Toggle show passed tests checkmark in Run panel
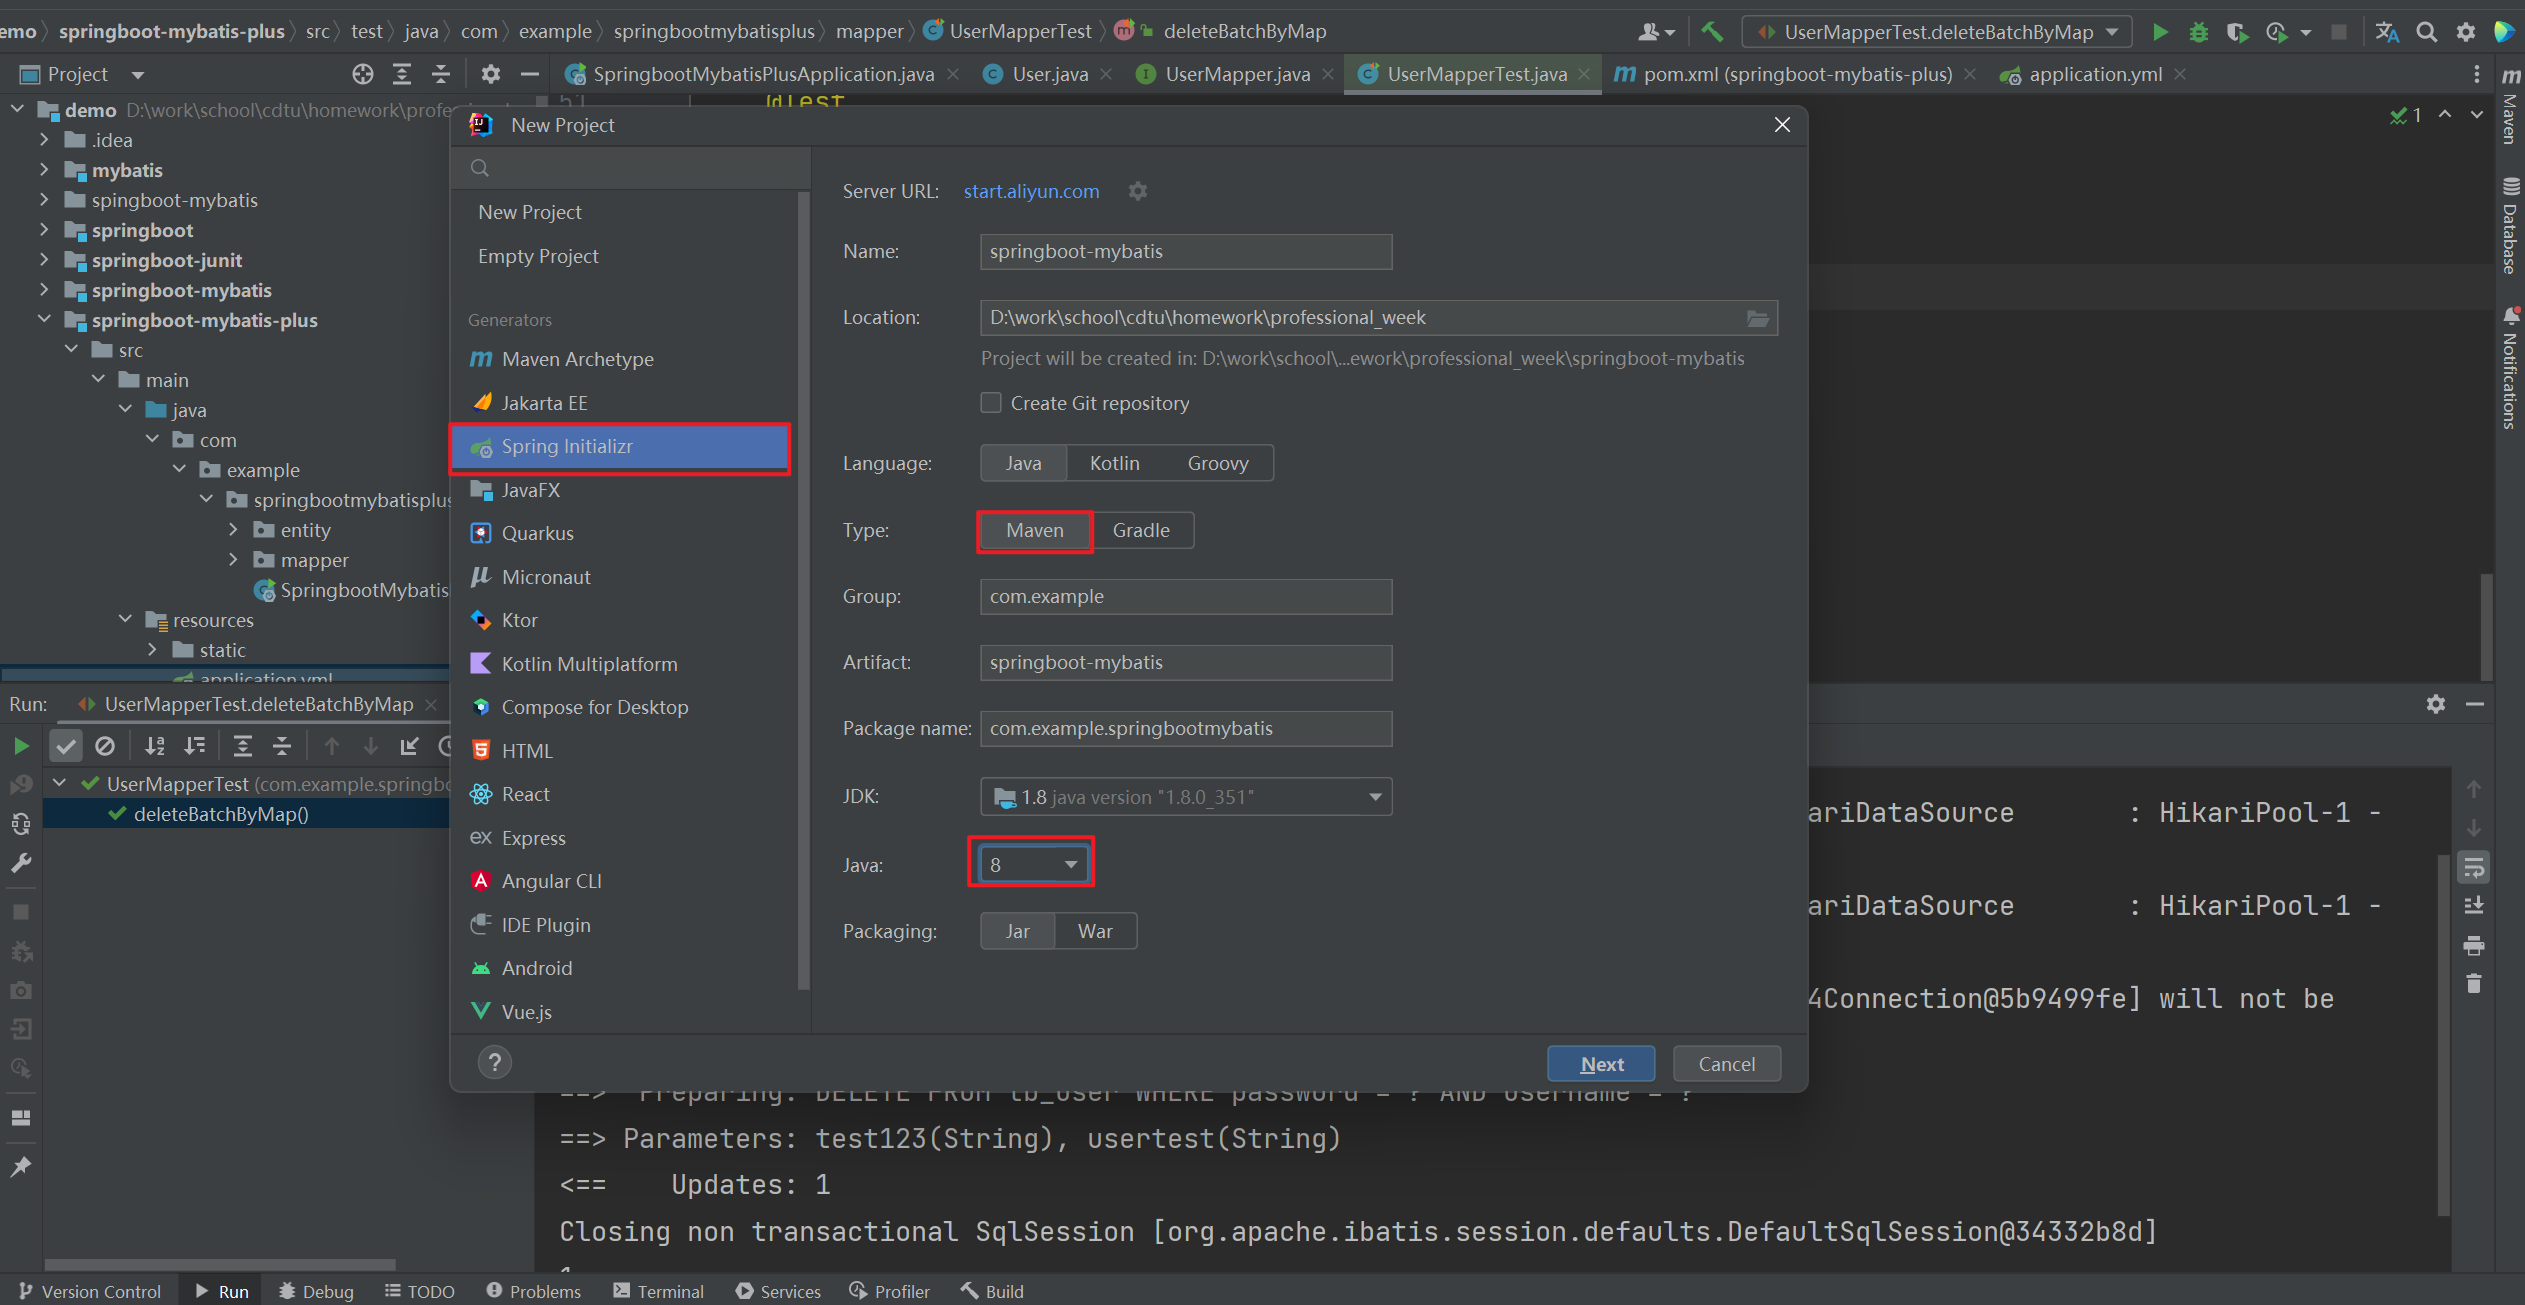Screen dimensions: 2525x1305 coord(66,746)
